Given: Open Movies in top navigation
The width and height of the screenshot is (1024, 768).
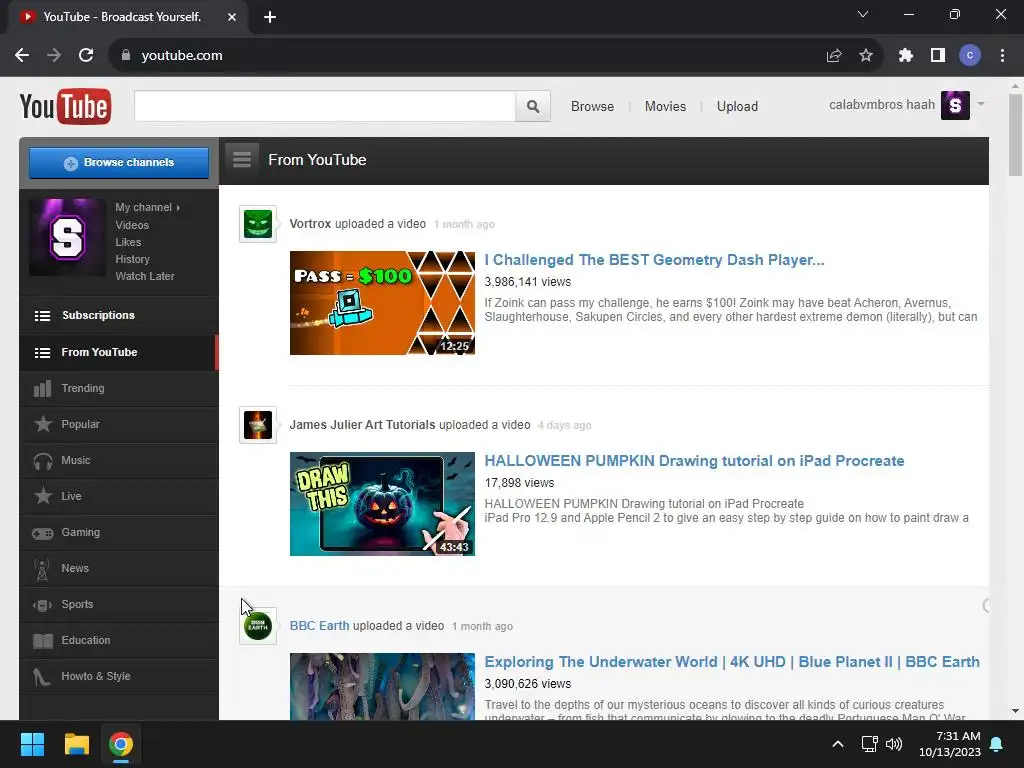Looking at the screenshot, I should click(x=665, y=106).
